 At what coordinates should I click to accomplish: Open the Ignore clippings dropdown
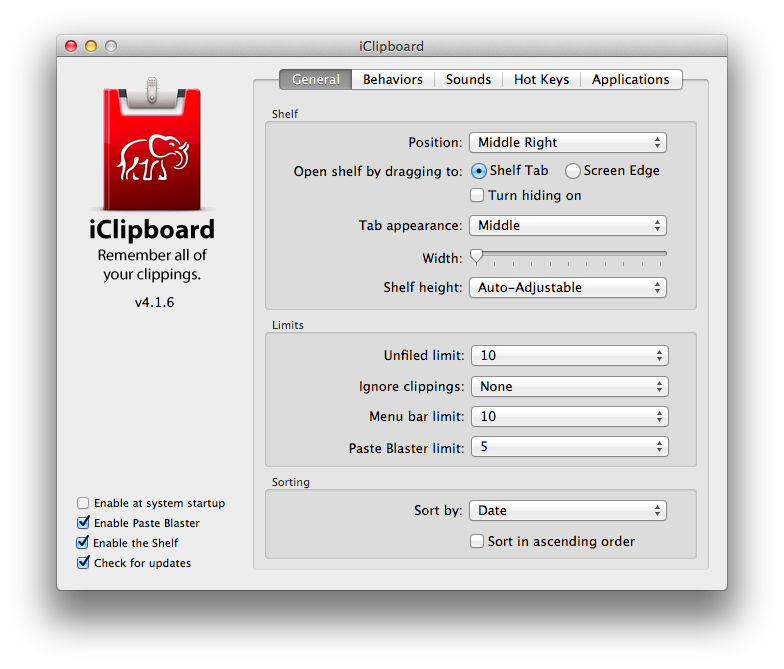pyautogui.click(x=567, y=386)
